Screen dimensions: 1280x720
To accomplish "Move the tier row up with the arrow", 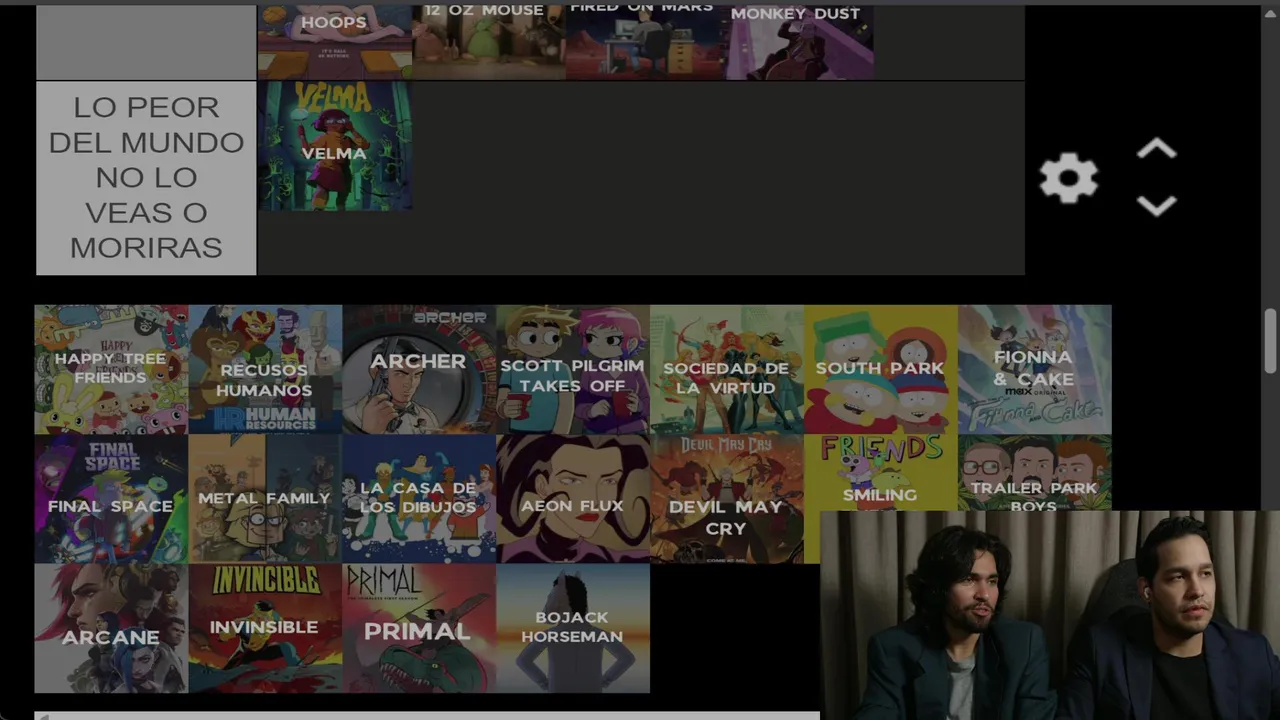I will [1156, 150].
